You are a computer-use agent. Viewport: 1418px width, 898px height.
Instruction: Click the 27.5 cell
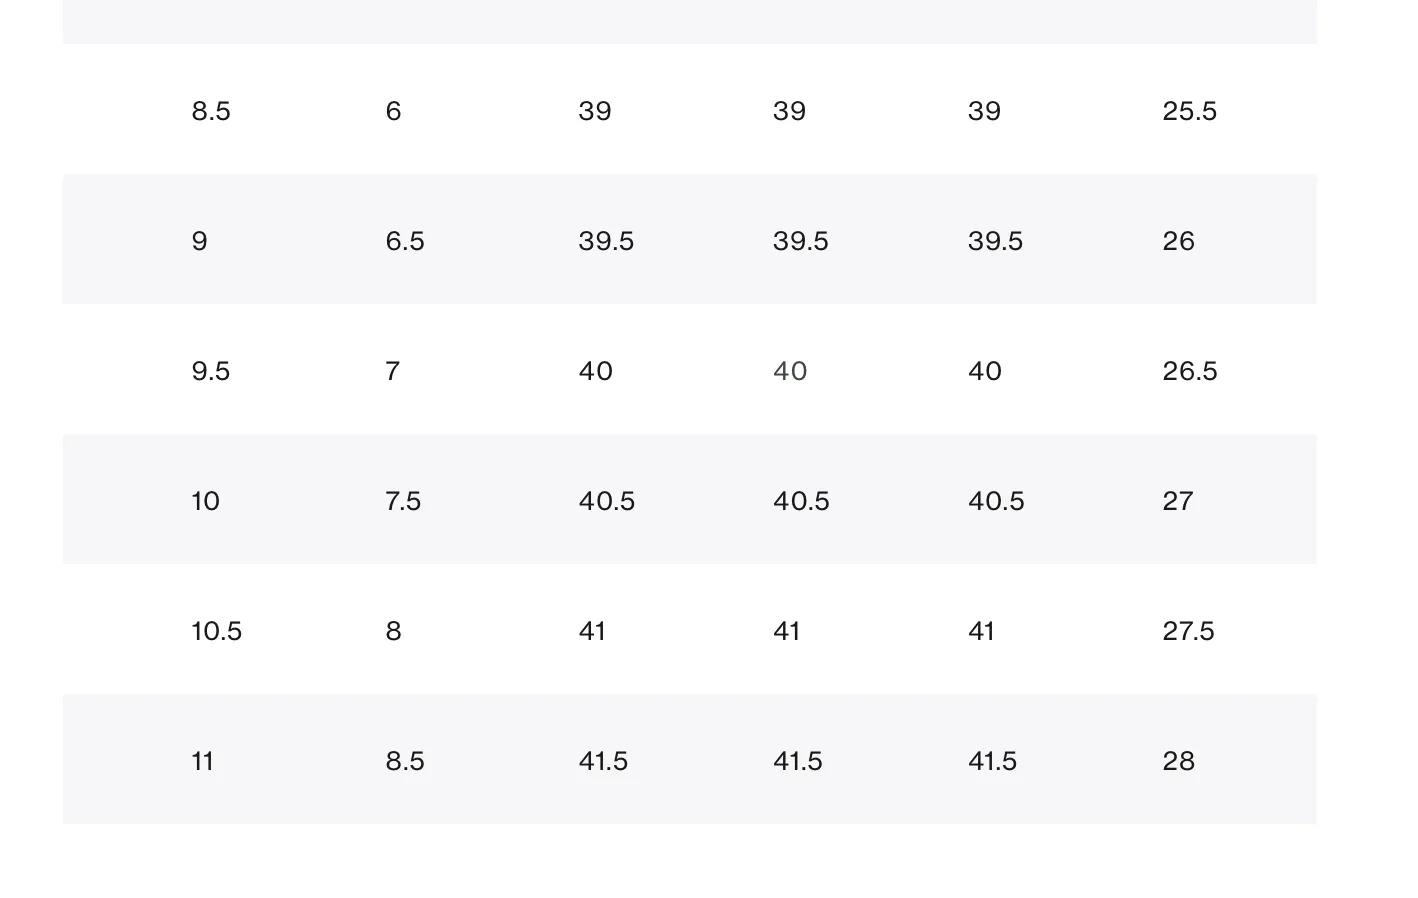pos(1188,631)
